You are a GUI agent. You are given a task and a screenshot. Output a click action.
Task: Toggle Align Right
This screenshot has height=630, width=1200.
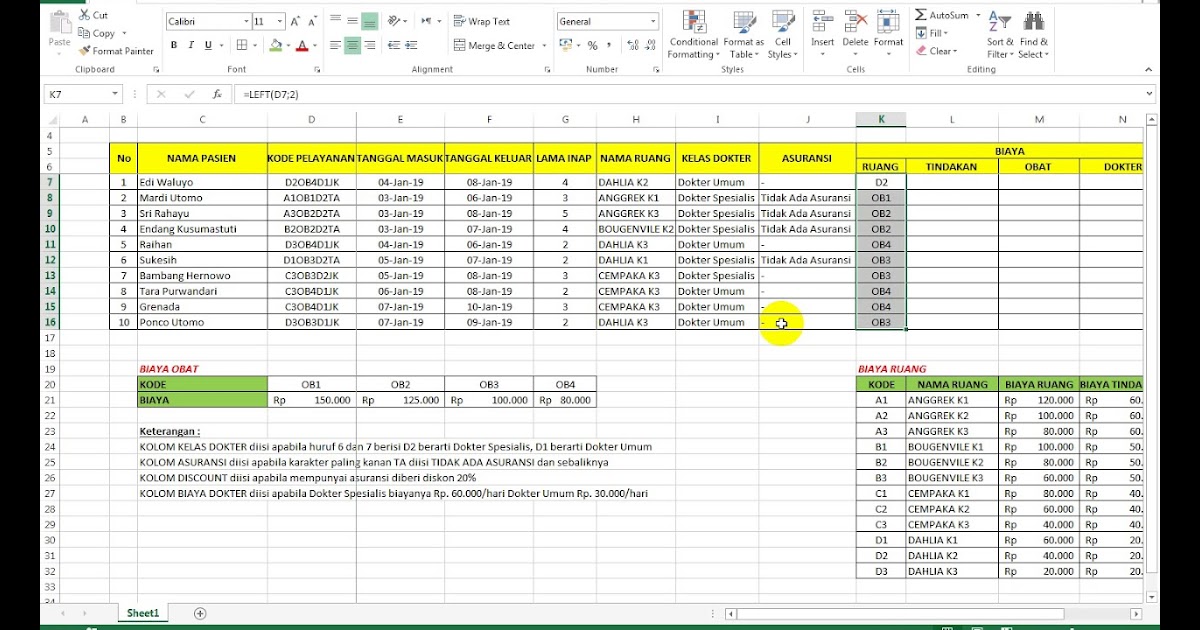pyautogui.click(x=369, y=45)
